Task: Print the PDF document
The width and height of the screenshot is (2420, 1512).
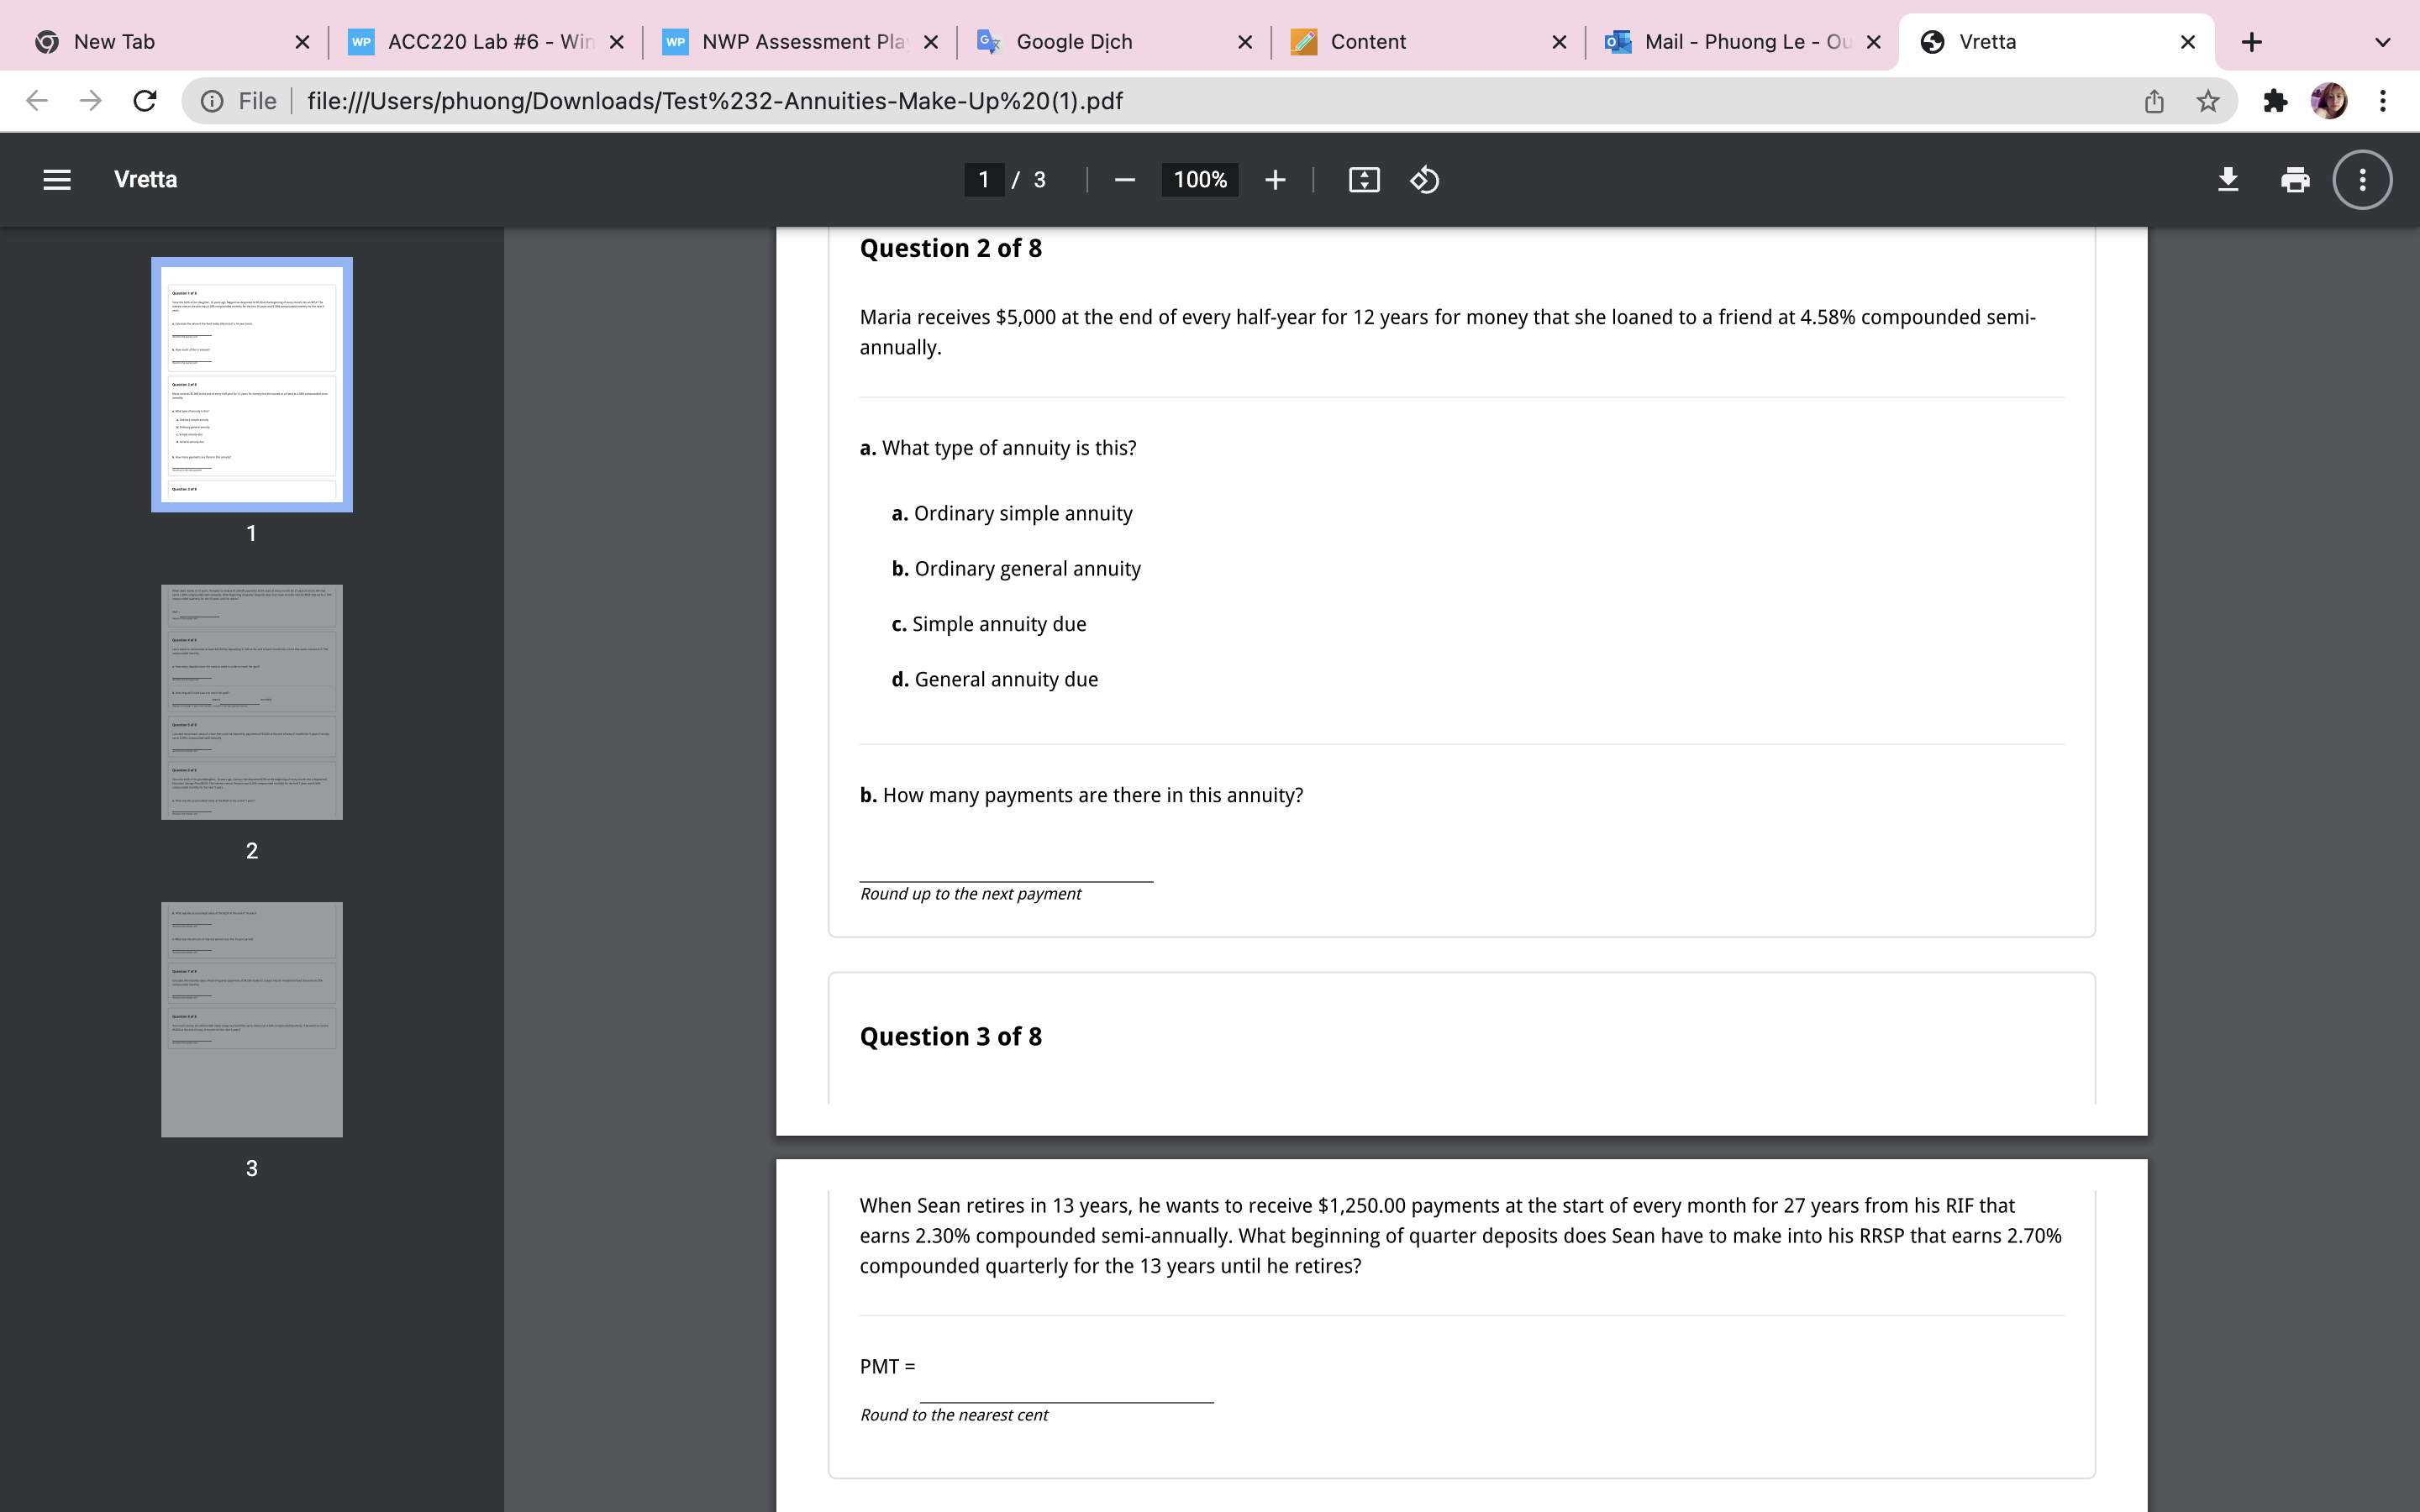Action: pyautogui.click(x=2294, y=179)
